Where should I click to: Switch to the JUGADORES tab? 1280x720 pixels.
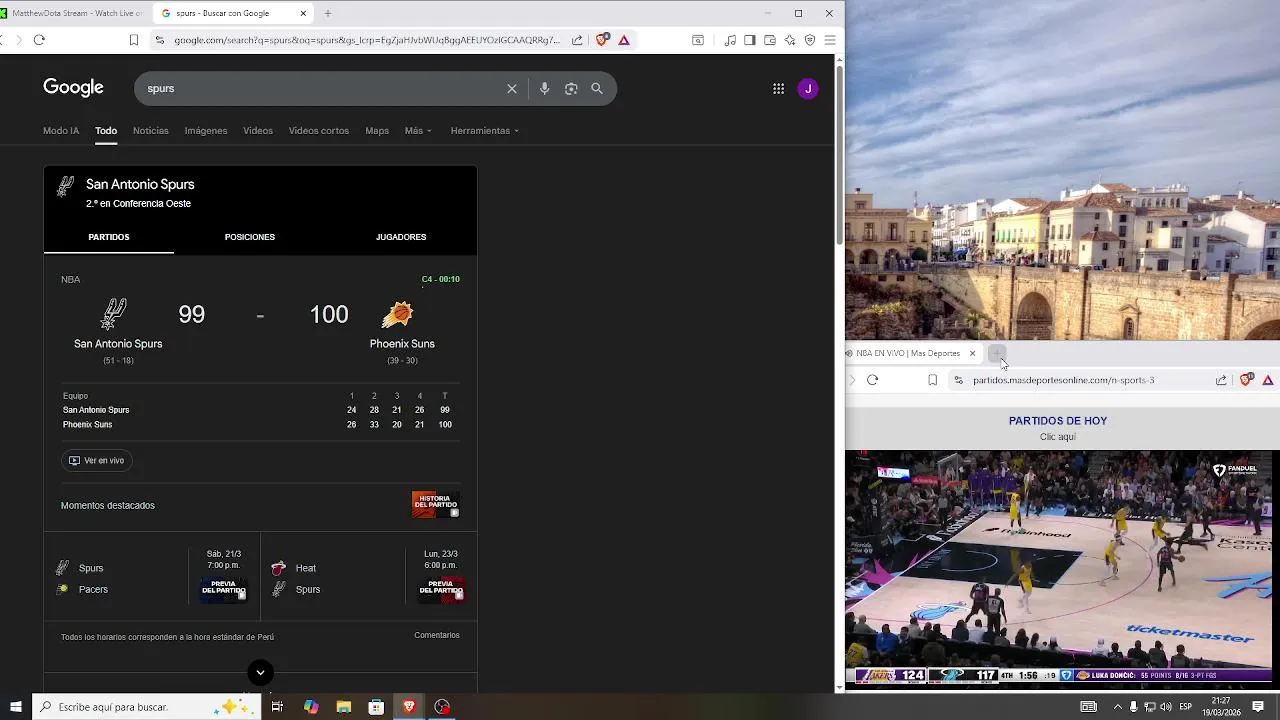click(401, 237)
